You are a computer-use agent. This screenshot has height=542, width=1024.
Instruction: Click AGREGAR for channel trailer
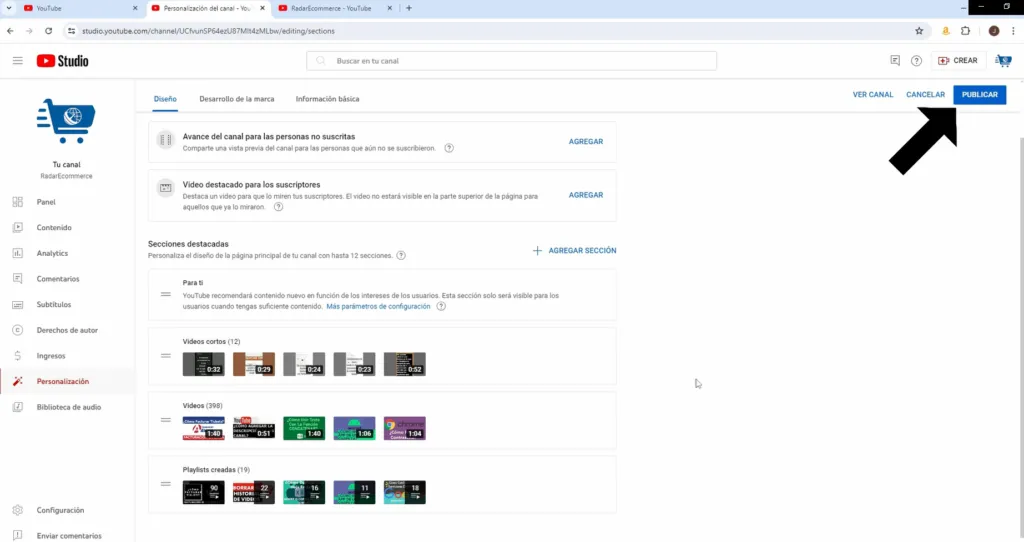[x=586, y=142]
